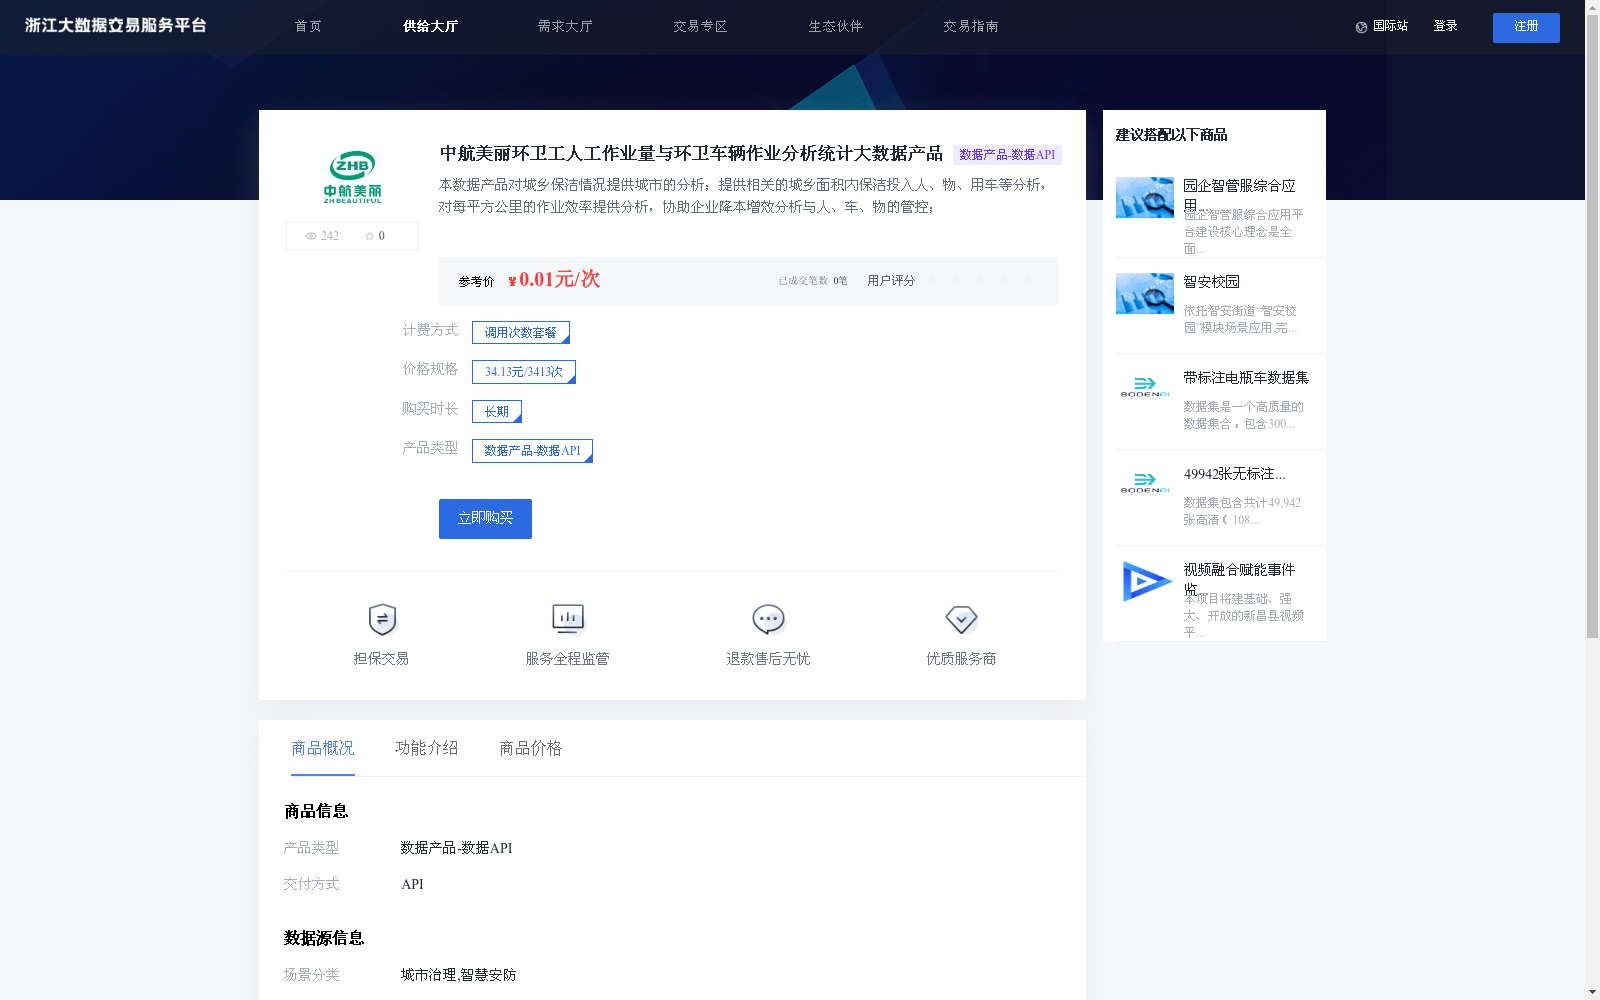Click the scrollbar up arrow

point(1592,7)
